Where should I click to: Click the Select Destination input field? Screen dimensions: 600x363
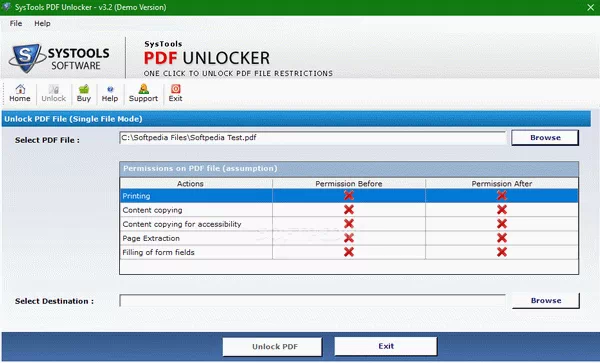coord(313,301)
